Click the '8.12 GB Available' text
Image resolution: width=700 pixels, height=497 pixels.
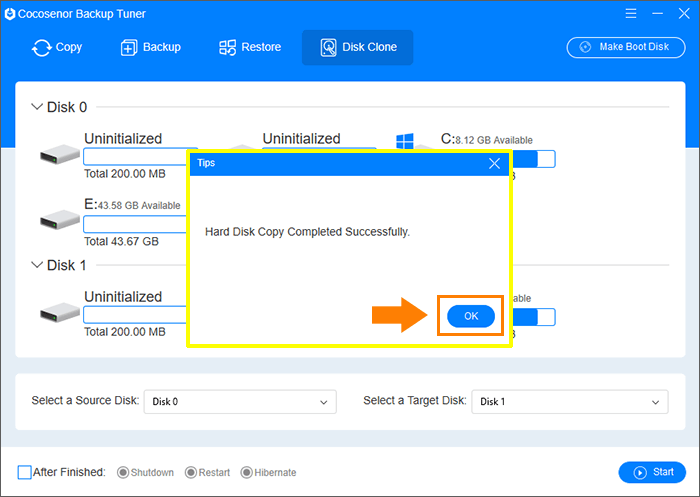tap(494, 140)
